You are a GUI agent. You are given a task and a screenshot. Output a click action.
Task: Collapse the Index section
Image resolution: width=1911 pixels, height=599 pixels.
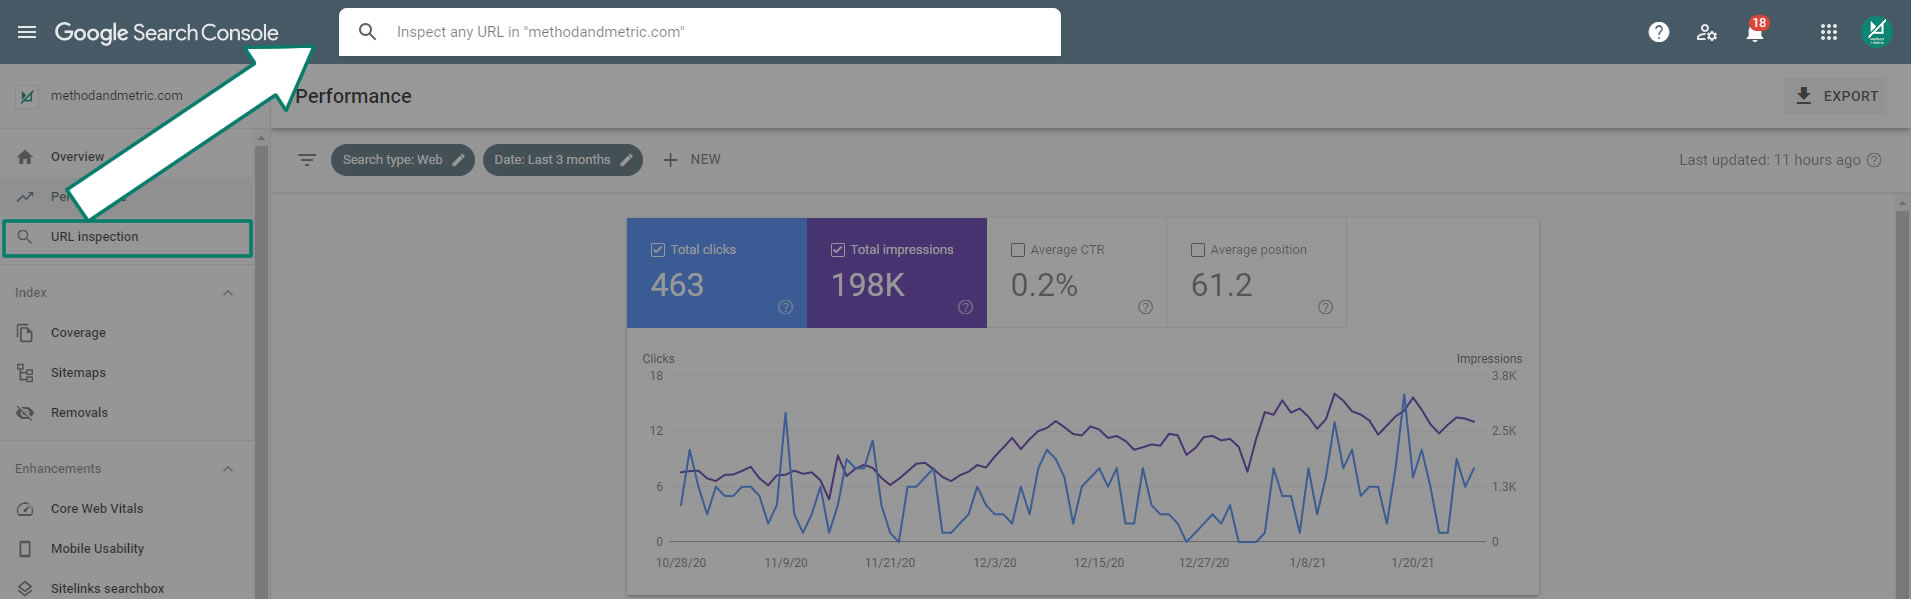(x=227, y=293)
